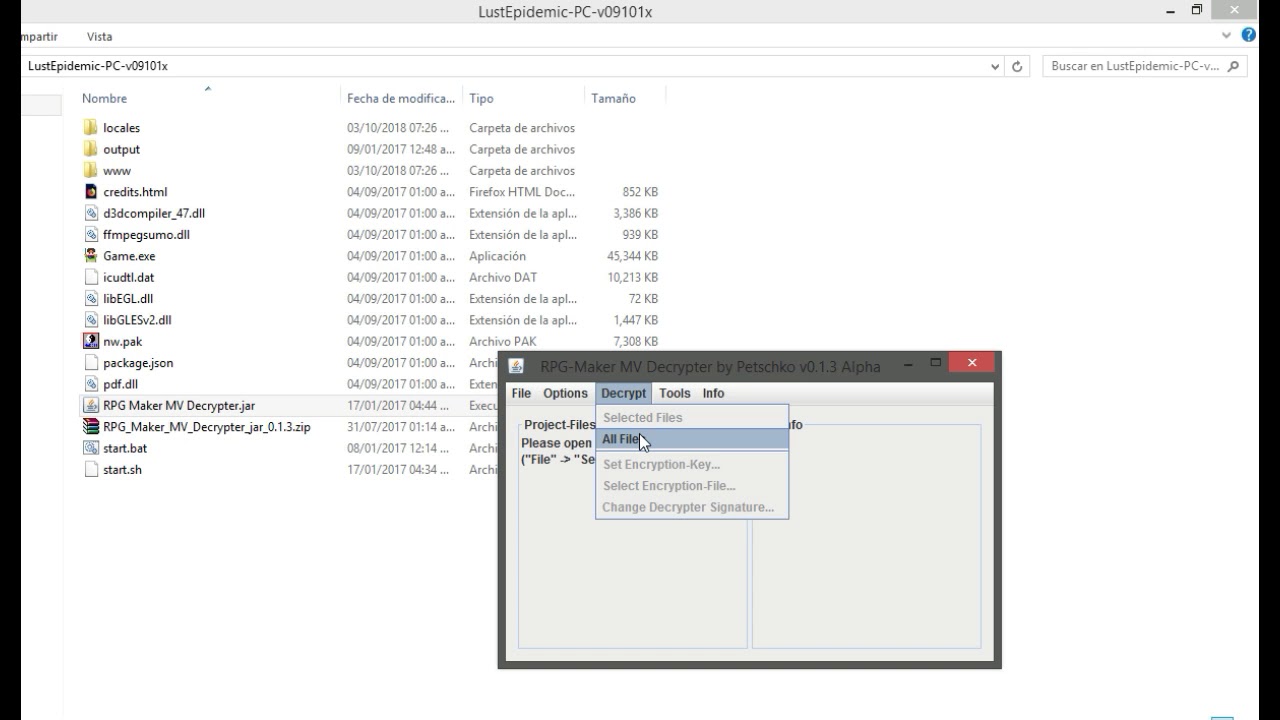Open the File menu in Decrypter
Viewport: 1280px width, 720px height.
click(x=521, y=393)
